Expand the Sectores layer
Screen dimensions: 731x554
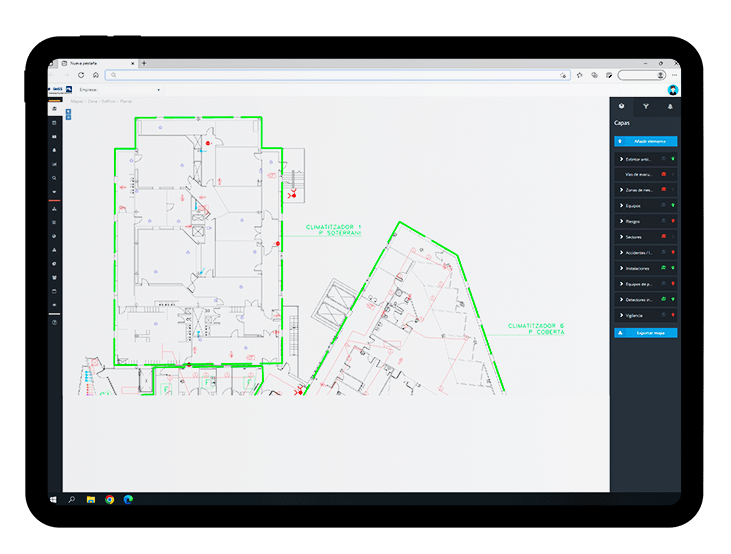pyautogui.click(x=621, y=237)
